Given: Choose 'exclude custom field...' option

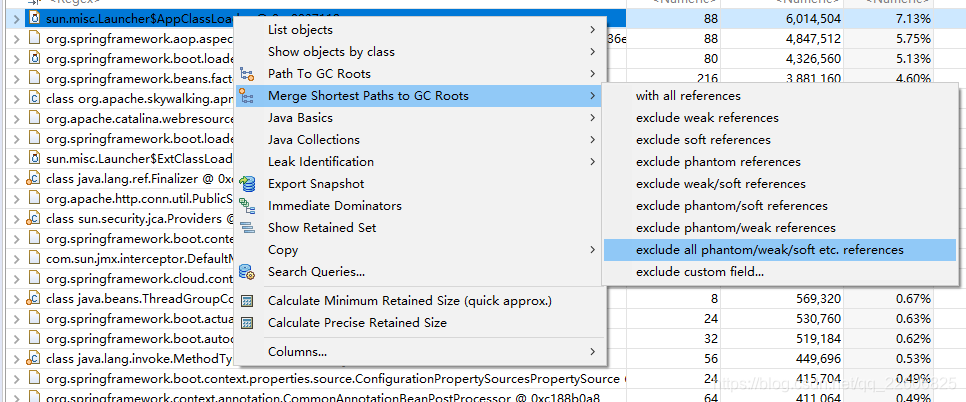Looking at the screenshot, I should [780, 272].
